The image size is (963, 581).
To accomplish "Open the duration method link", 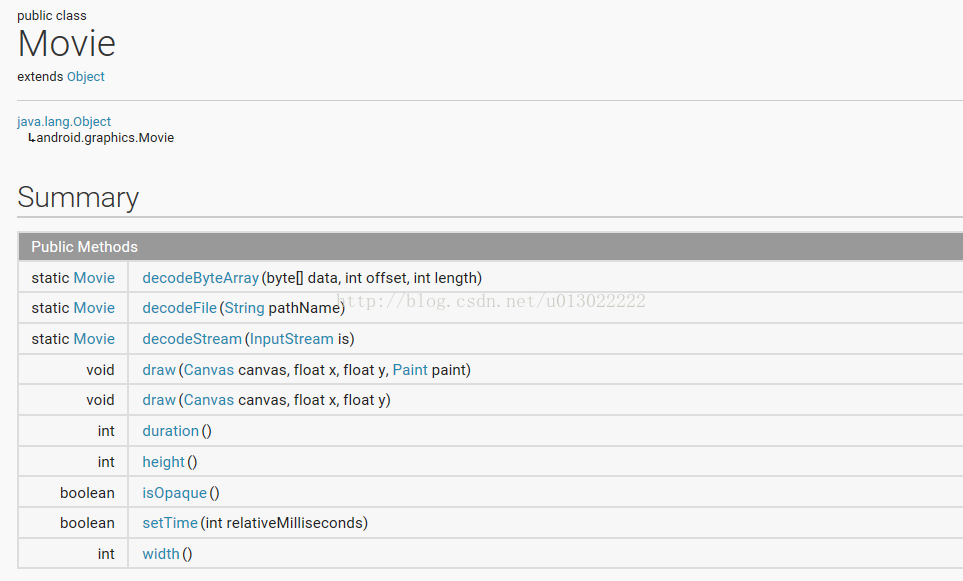I will point(170,431).
